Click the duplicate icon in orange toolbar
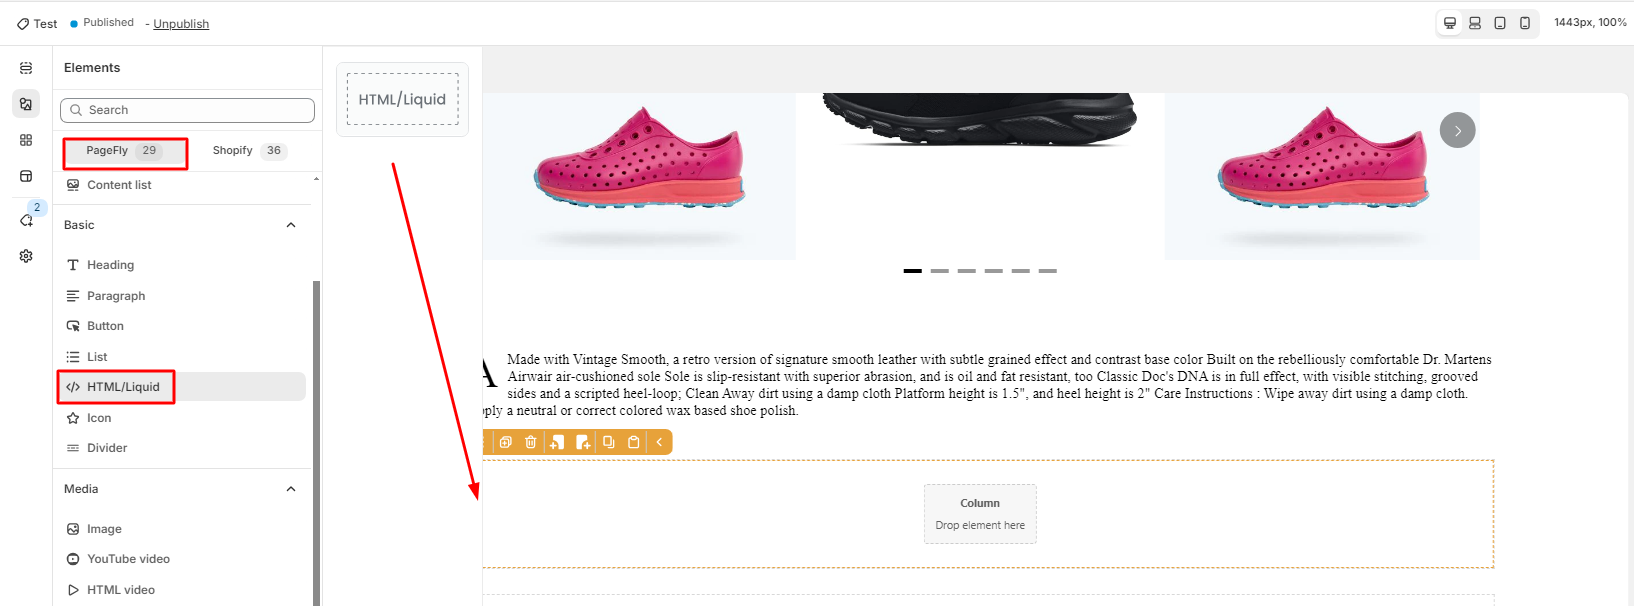 (506, 442)
